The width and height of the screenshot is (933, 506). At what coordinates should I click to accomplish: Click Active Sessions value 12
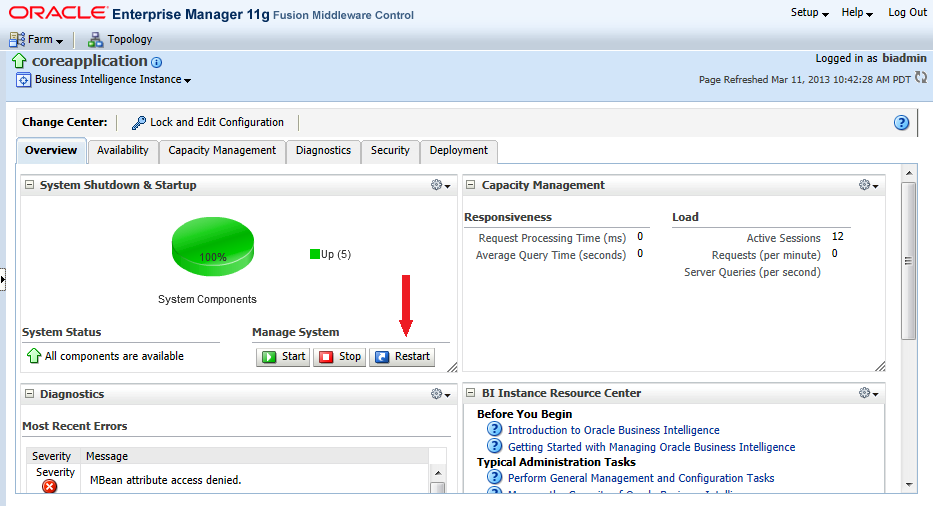point(838,236)
